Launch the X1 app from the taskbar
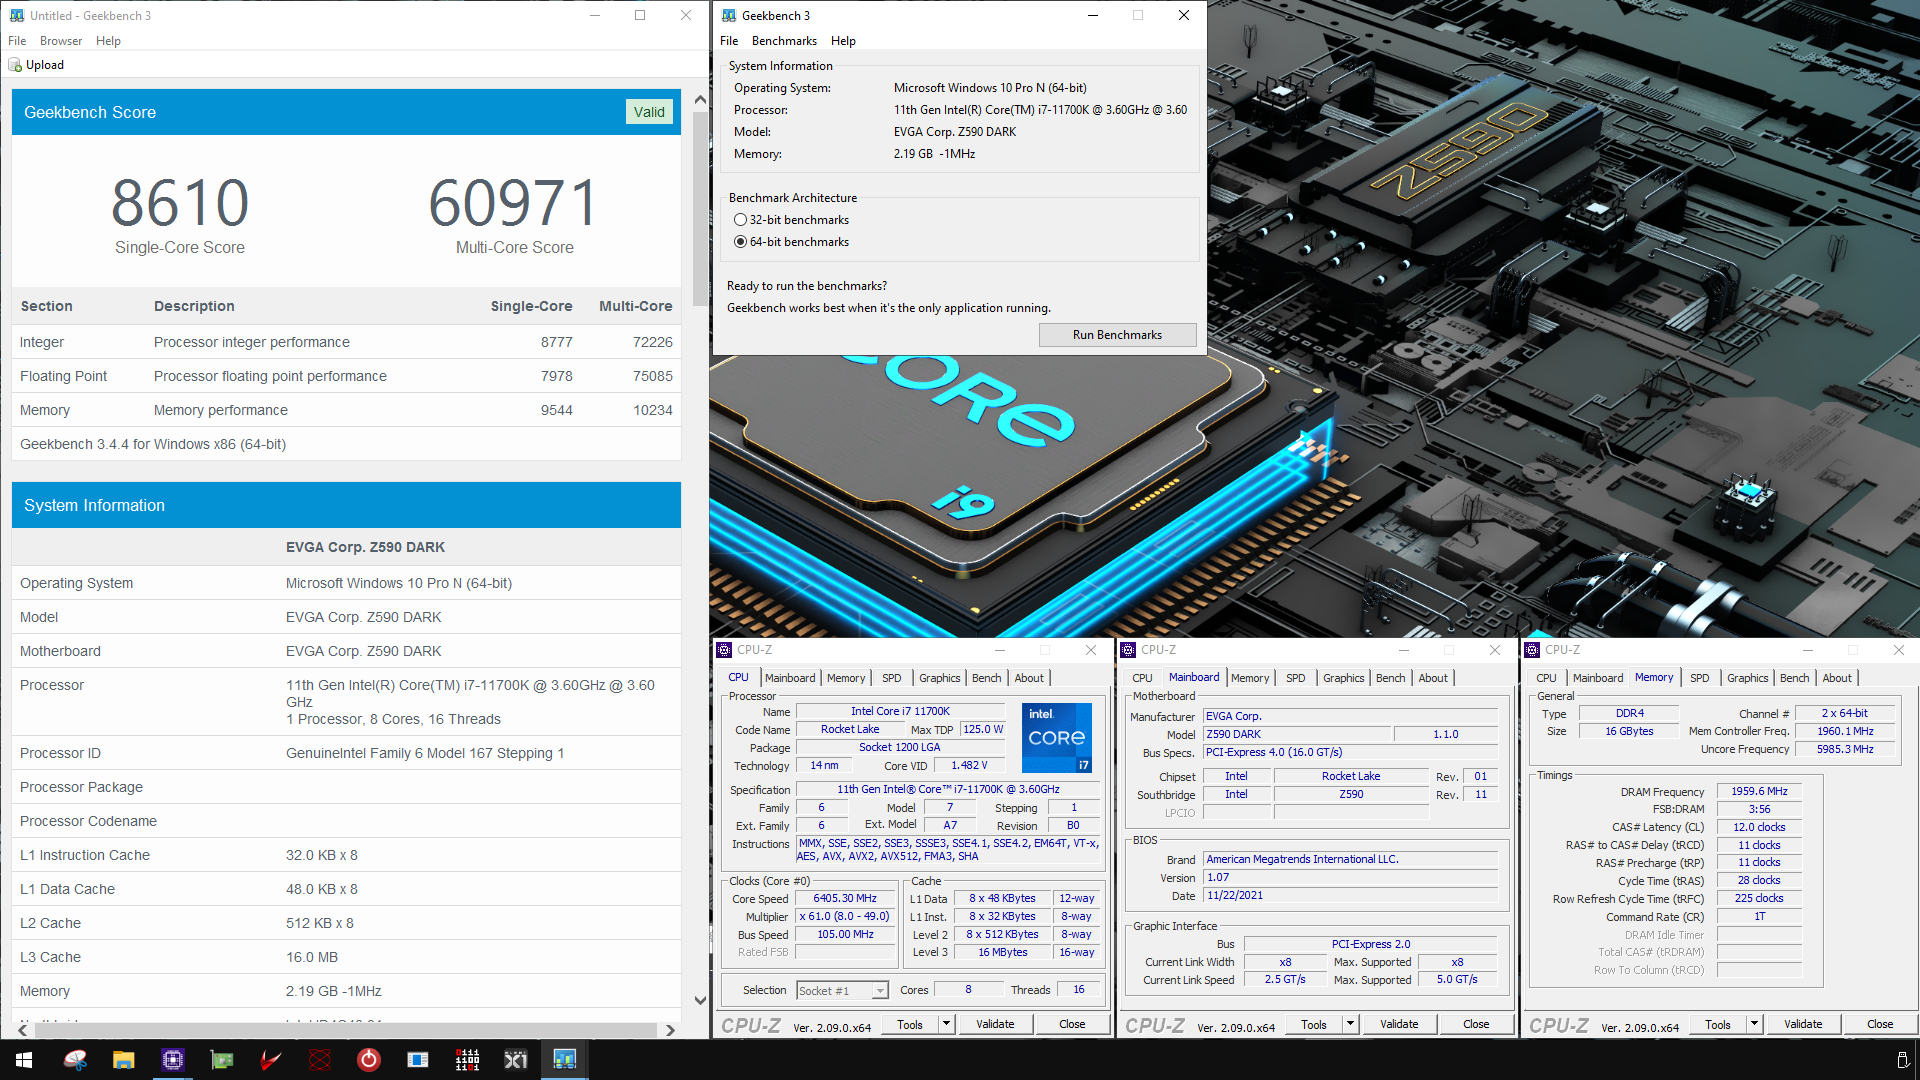The width and height of the screenshot is (1920, 1080). click(x=516, y=1060)
